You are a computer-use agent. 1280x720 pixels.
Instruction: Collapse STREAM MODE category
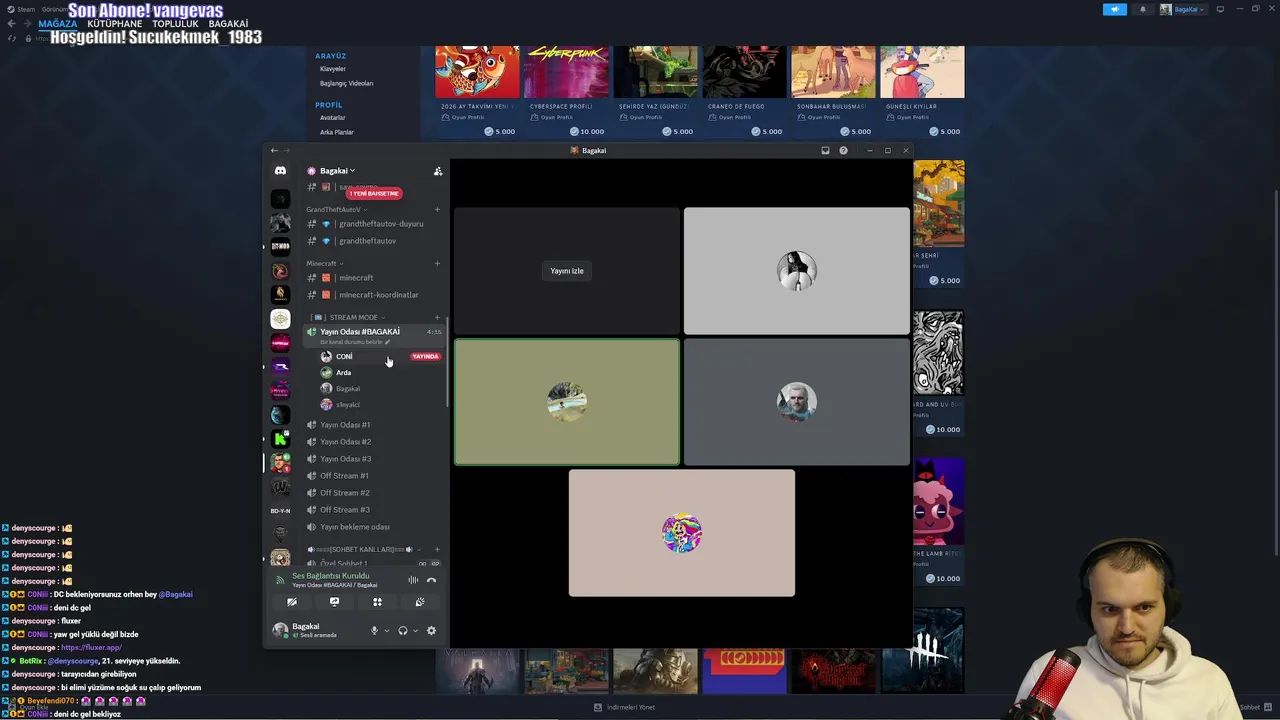pos(348,318)
